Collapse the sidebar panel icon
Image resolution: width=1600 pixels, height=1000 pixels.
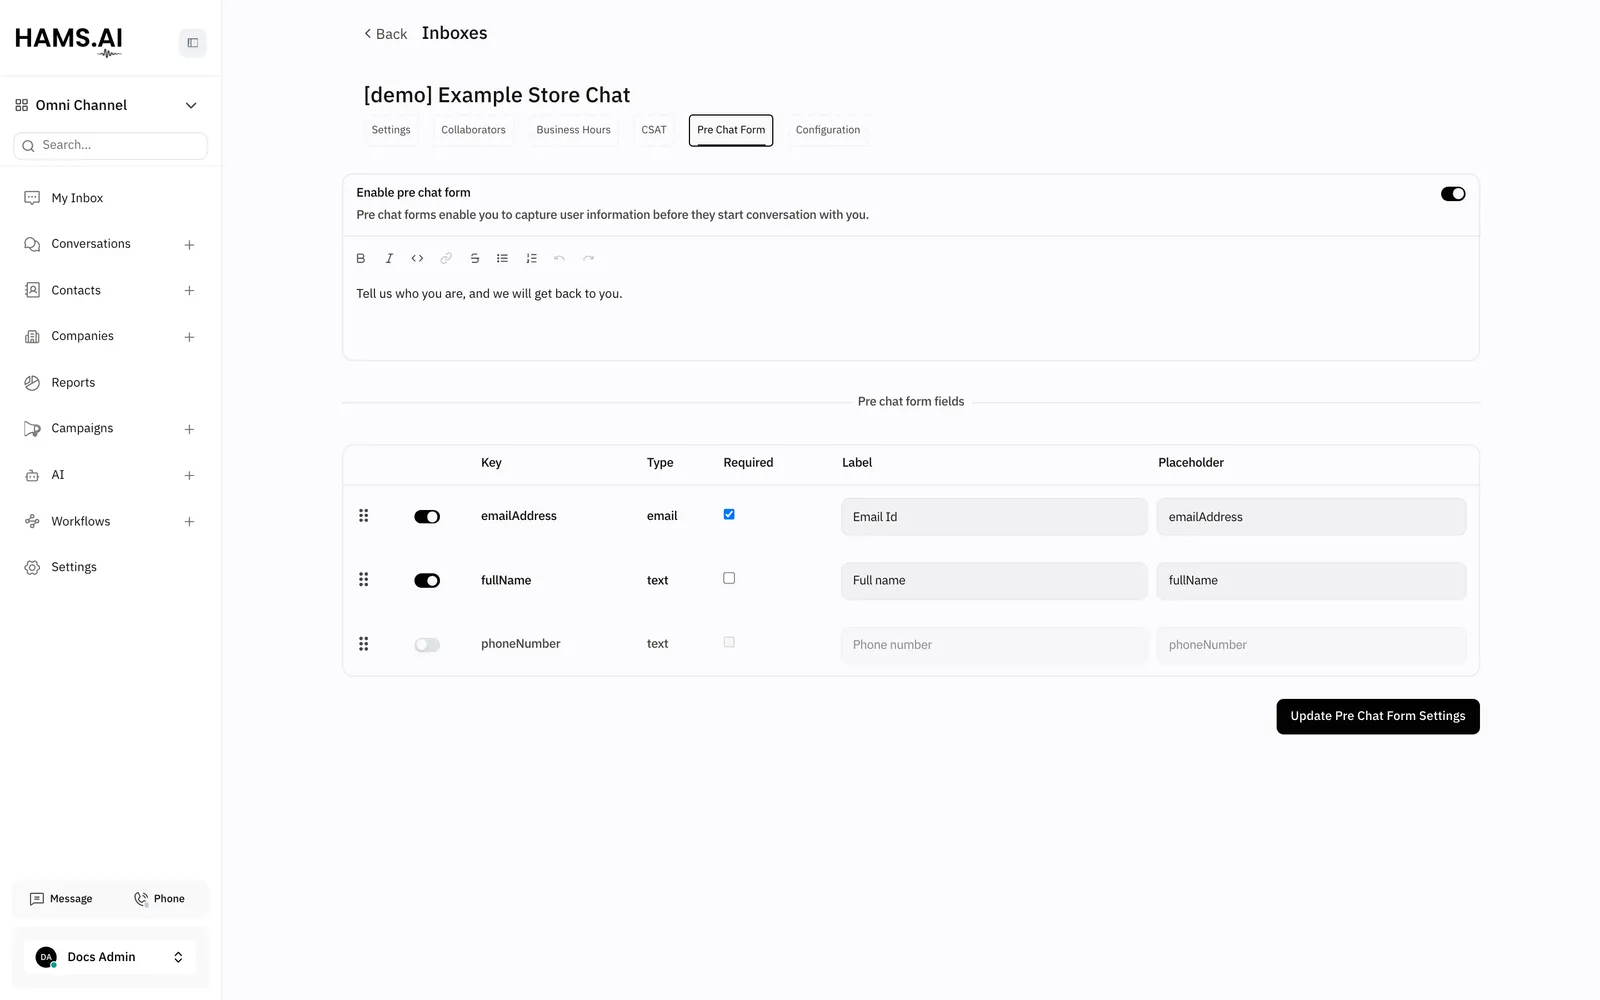pyautogui.click(x=192, y=43)
